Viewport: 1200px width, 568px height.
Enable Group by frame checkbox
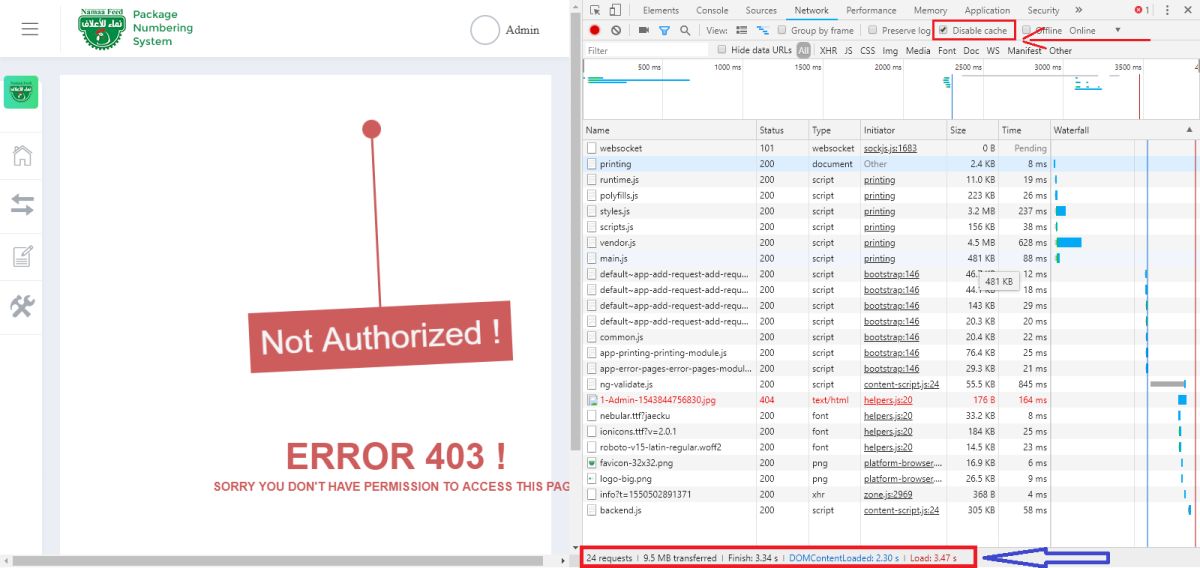tap(783, 30)
